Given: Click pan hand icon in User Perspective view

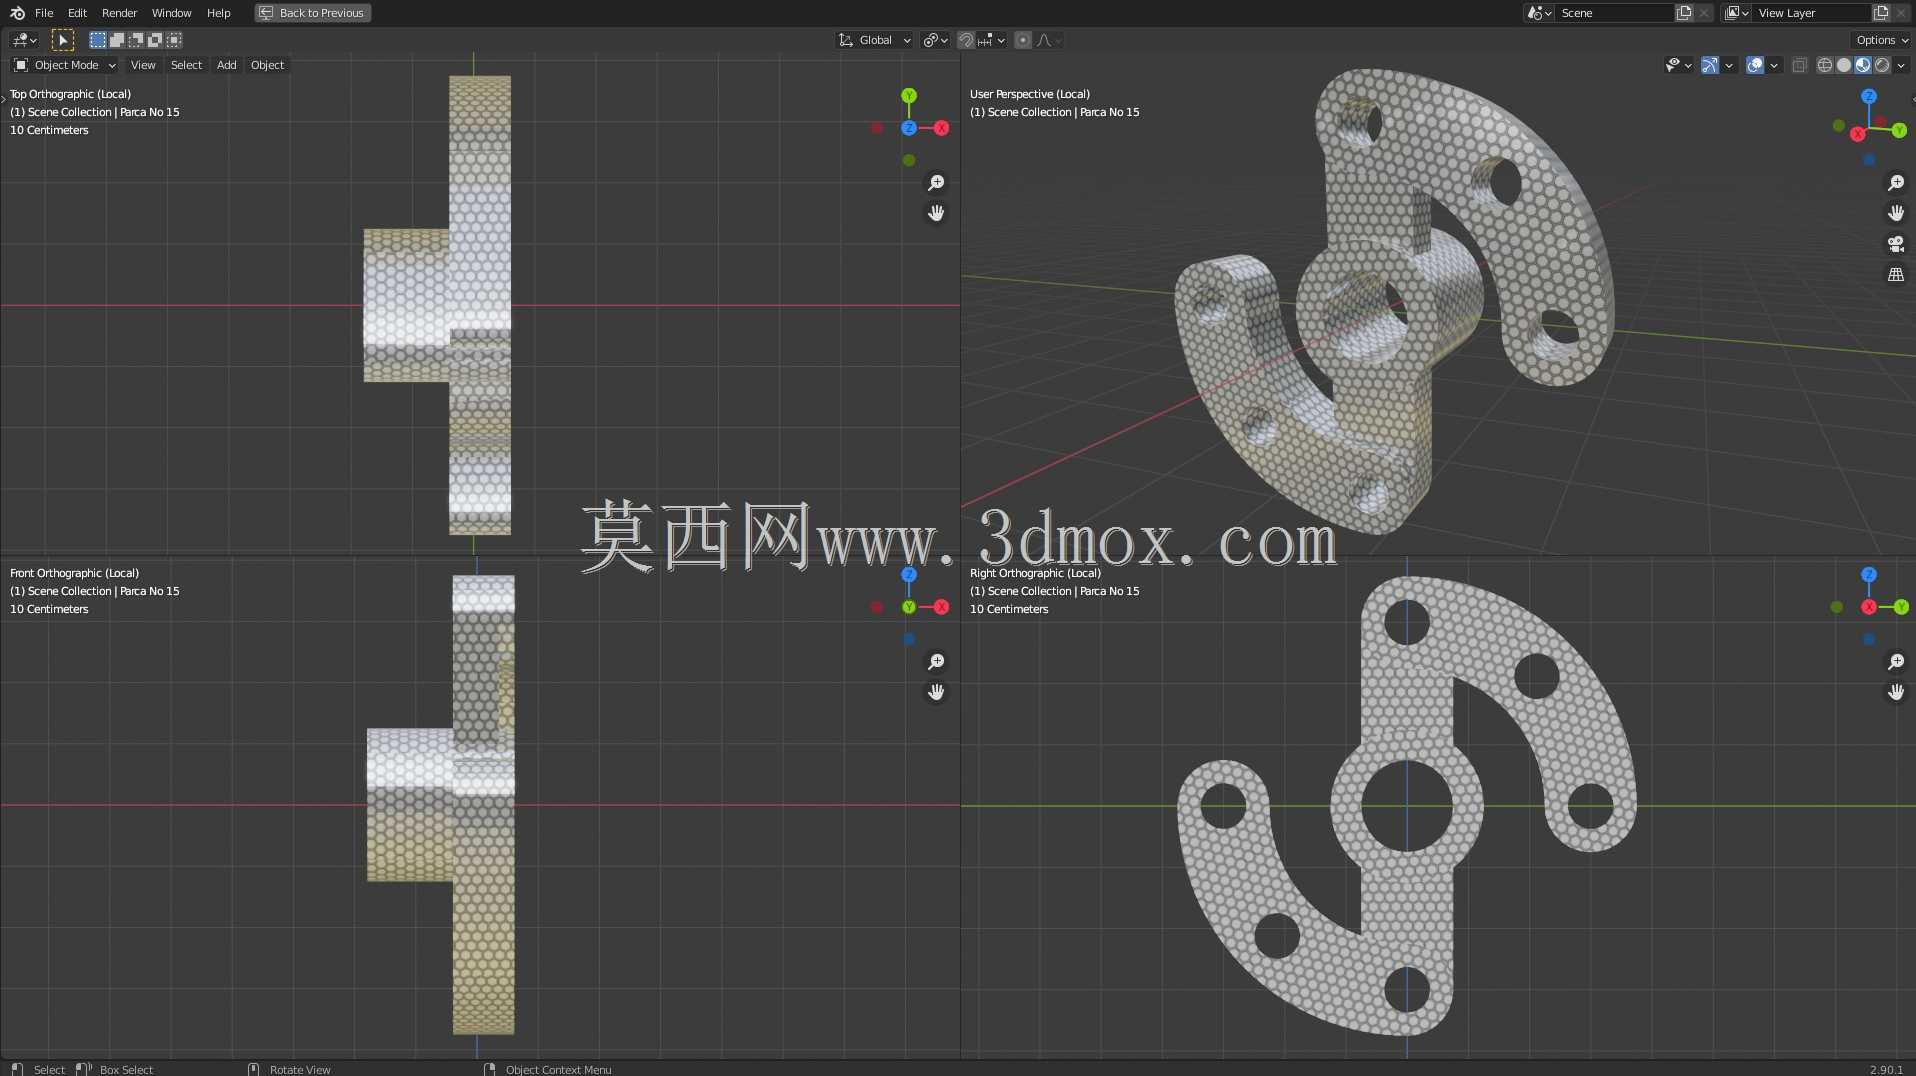Looking at the screenshot, I should tap(1896, 213).
